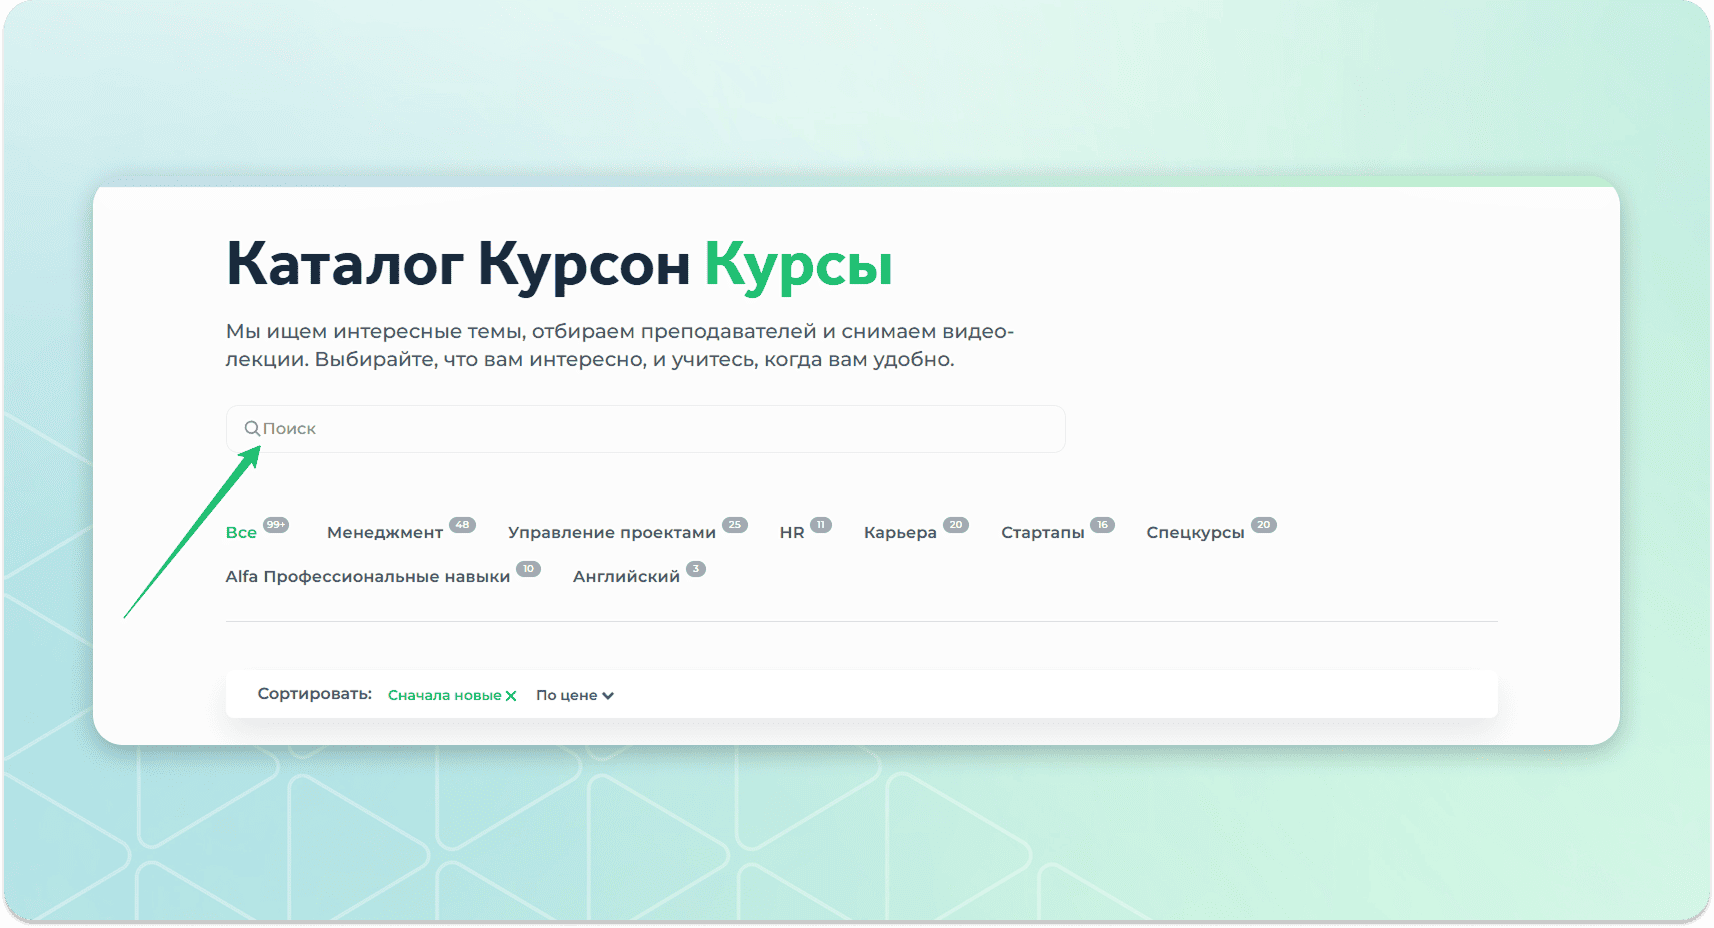Filter by Английский category

(626, 576)
